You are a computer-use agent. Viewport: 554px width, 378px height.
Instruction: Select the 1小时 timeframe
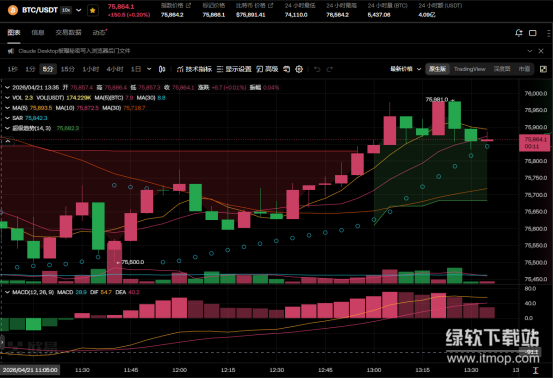point(91,69)
